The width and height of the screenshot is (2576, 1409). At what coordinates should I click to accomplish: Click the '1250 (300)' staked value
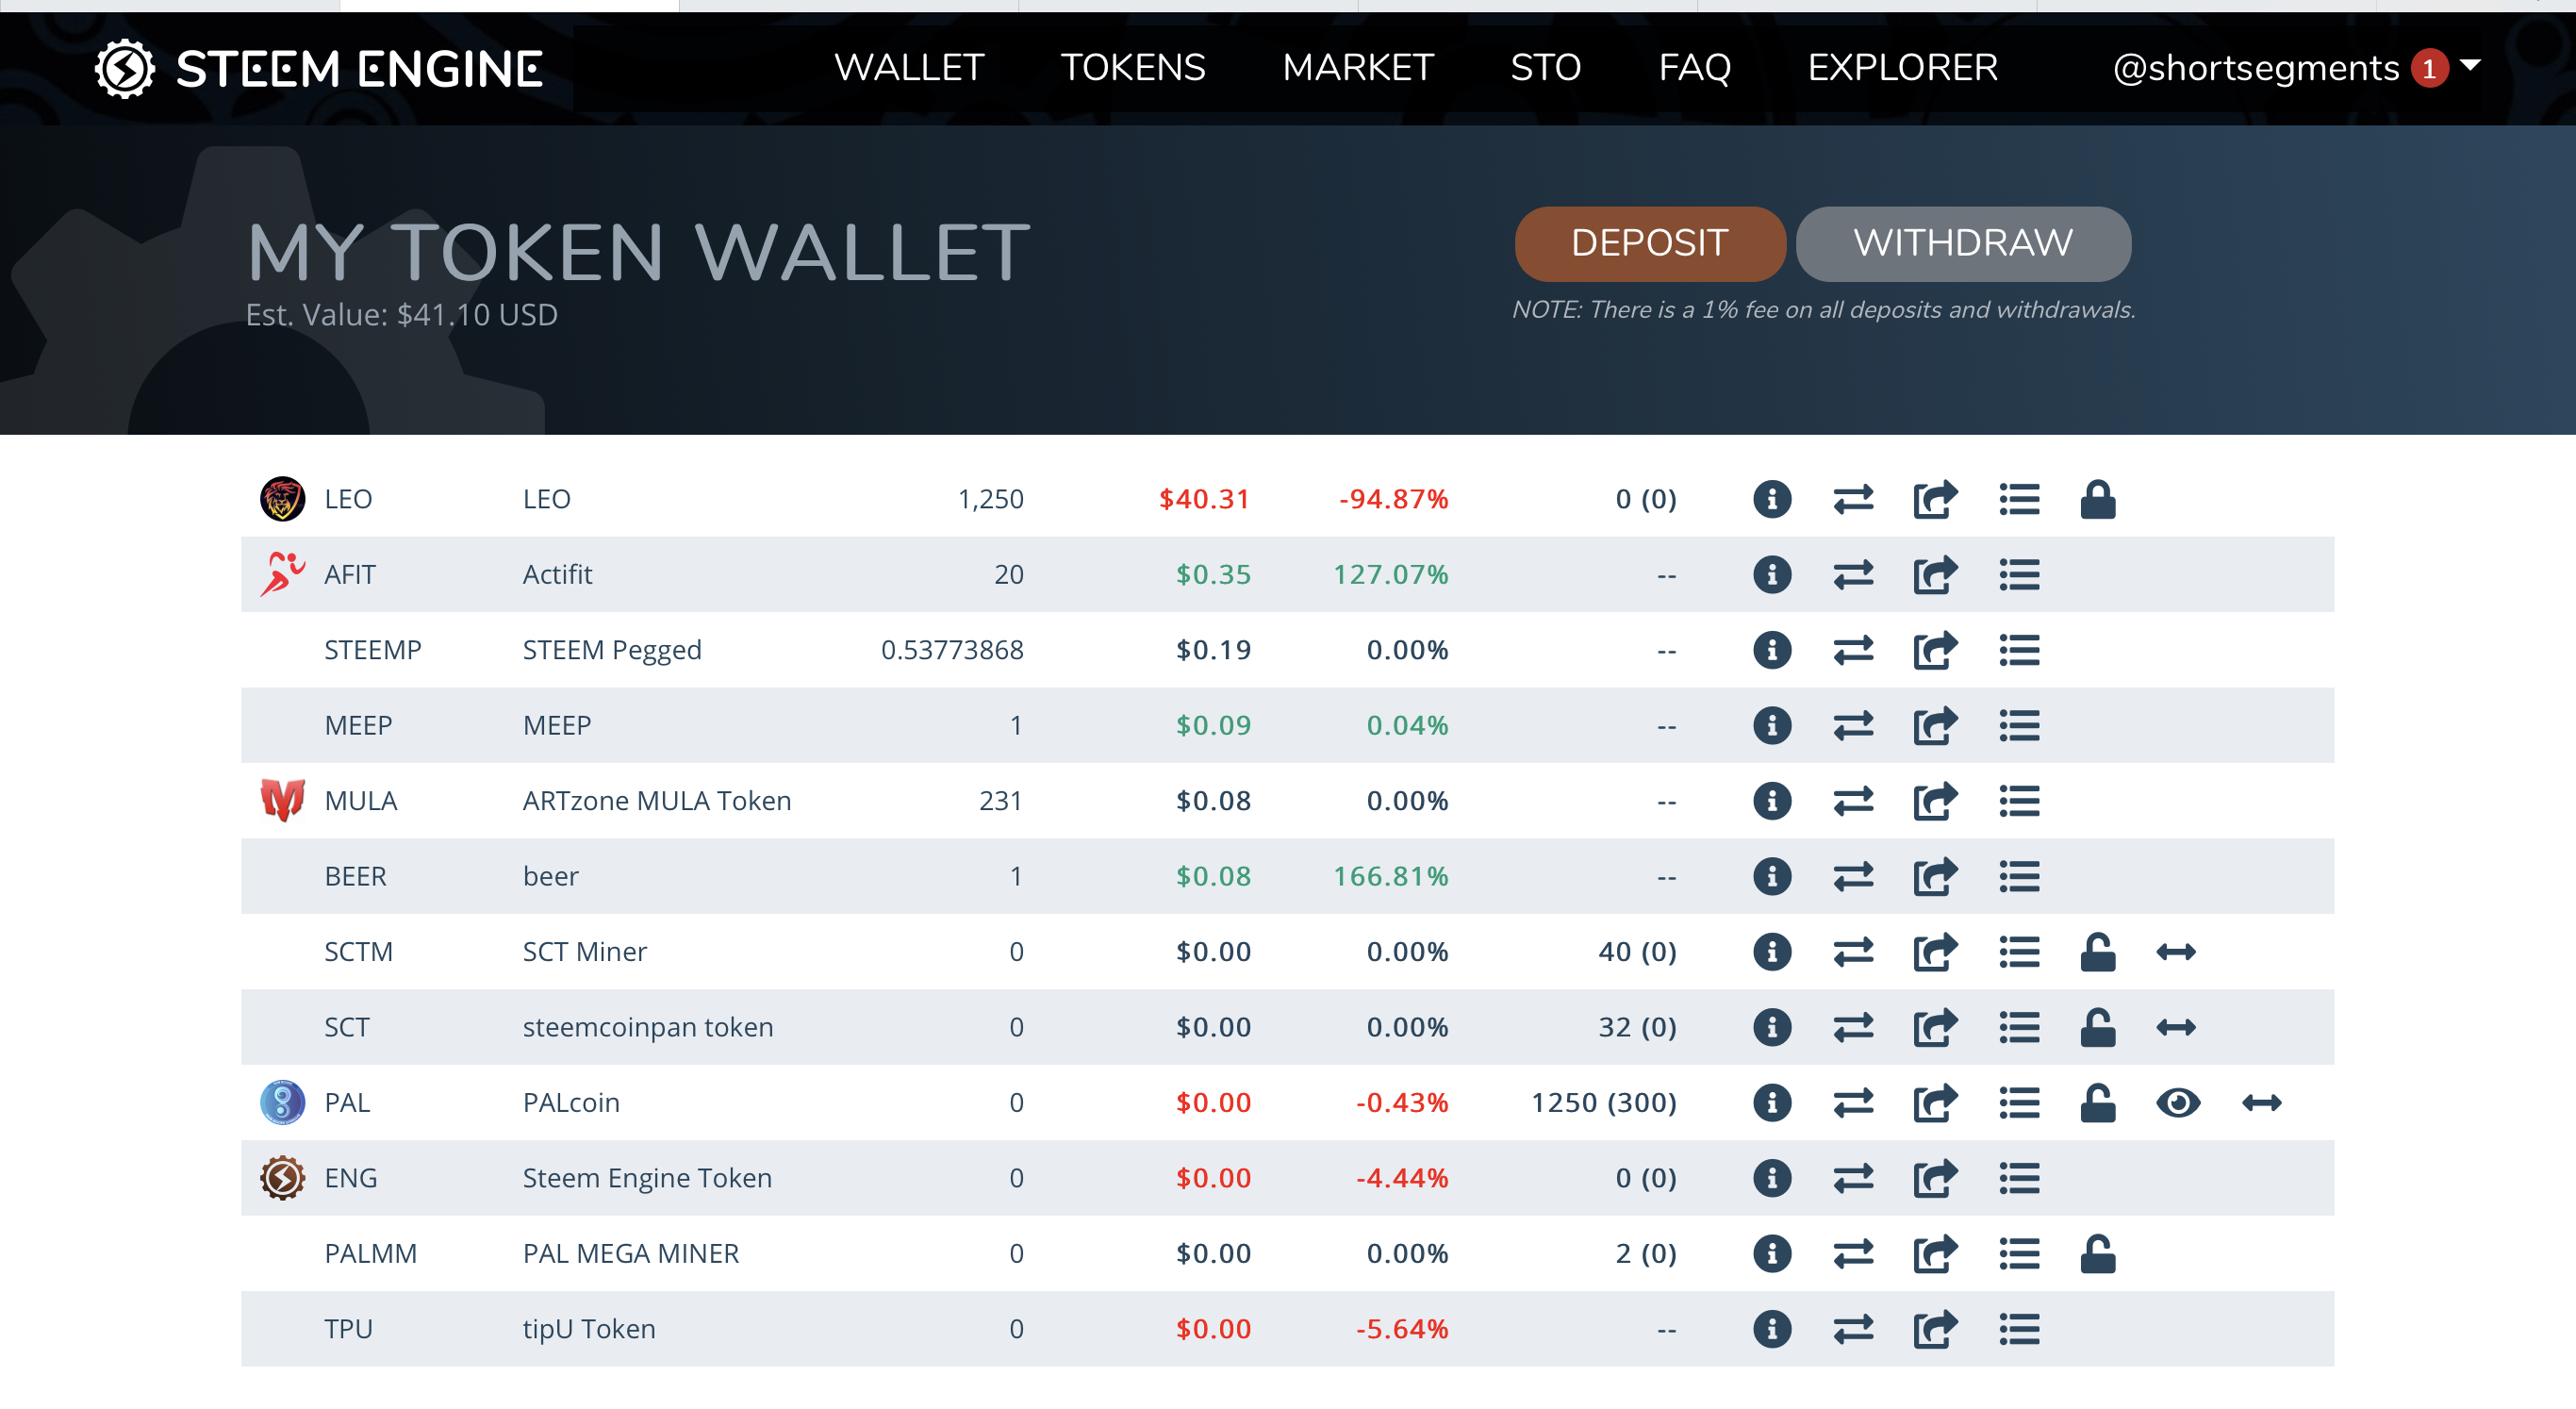pyautogui.click(x=1604, y=1103)
